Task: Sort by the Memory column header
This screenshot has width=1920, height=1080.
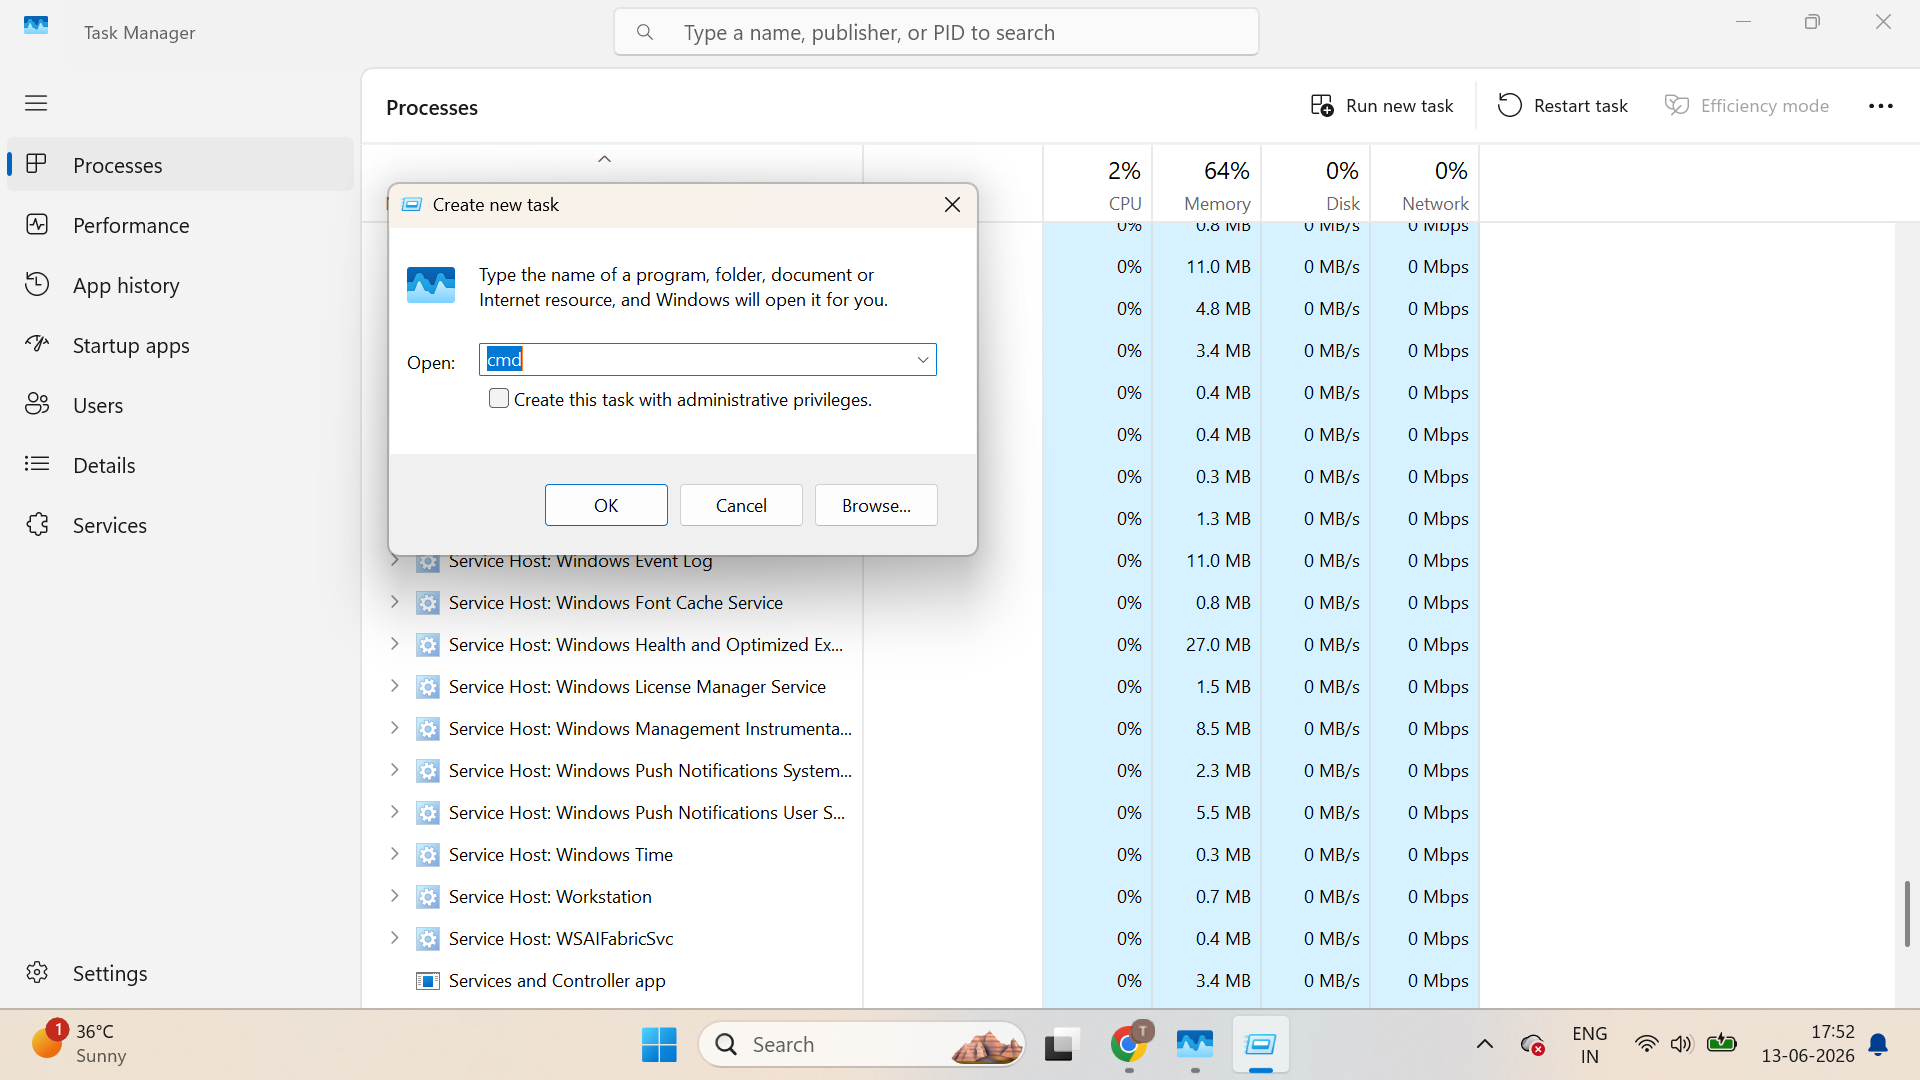Action: click(1207, 184)
